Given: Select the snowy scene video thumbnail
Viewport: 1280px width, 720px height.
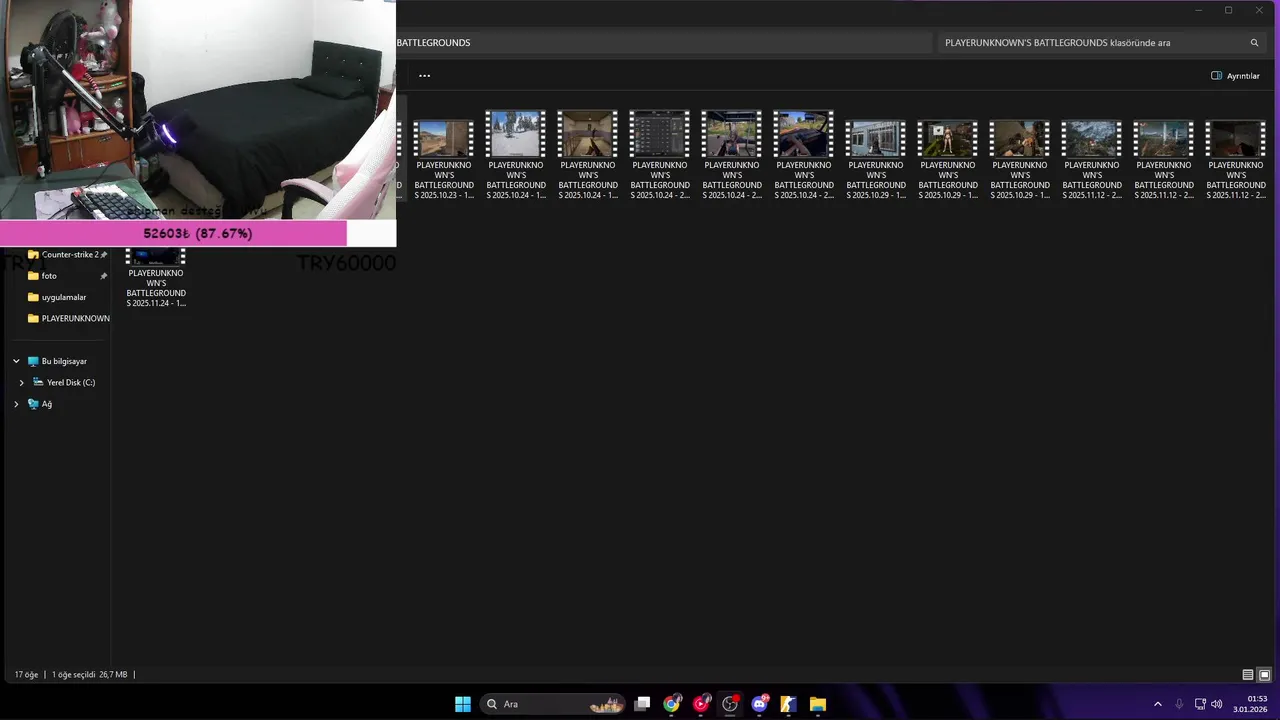Looking at the screenshot, I should coord(516,134).
